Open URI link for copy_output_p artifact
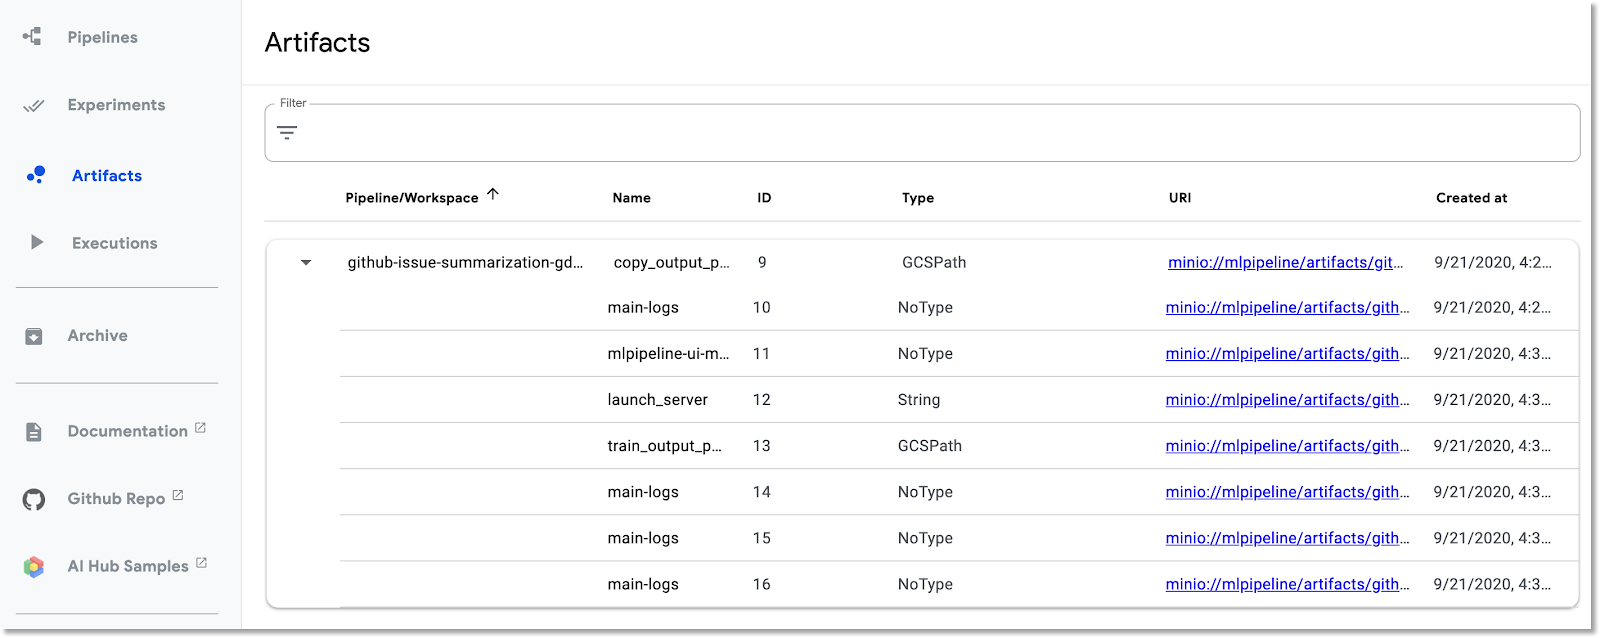This screenshot has height=638, width=1600. 1285,263
